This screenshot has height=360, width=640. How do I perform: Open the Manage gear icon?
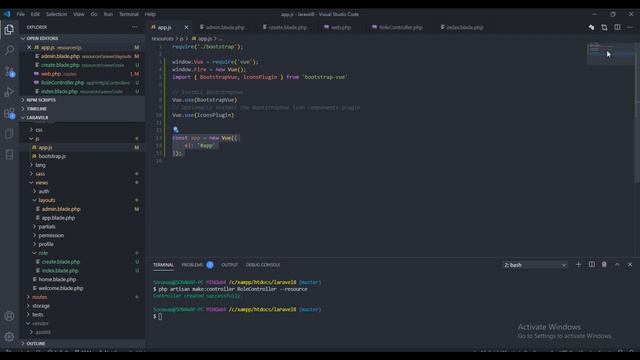click(x=9, y=337)
